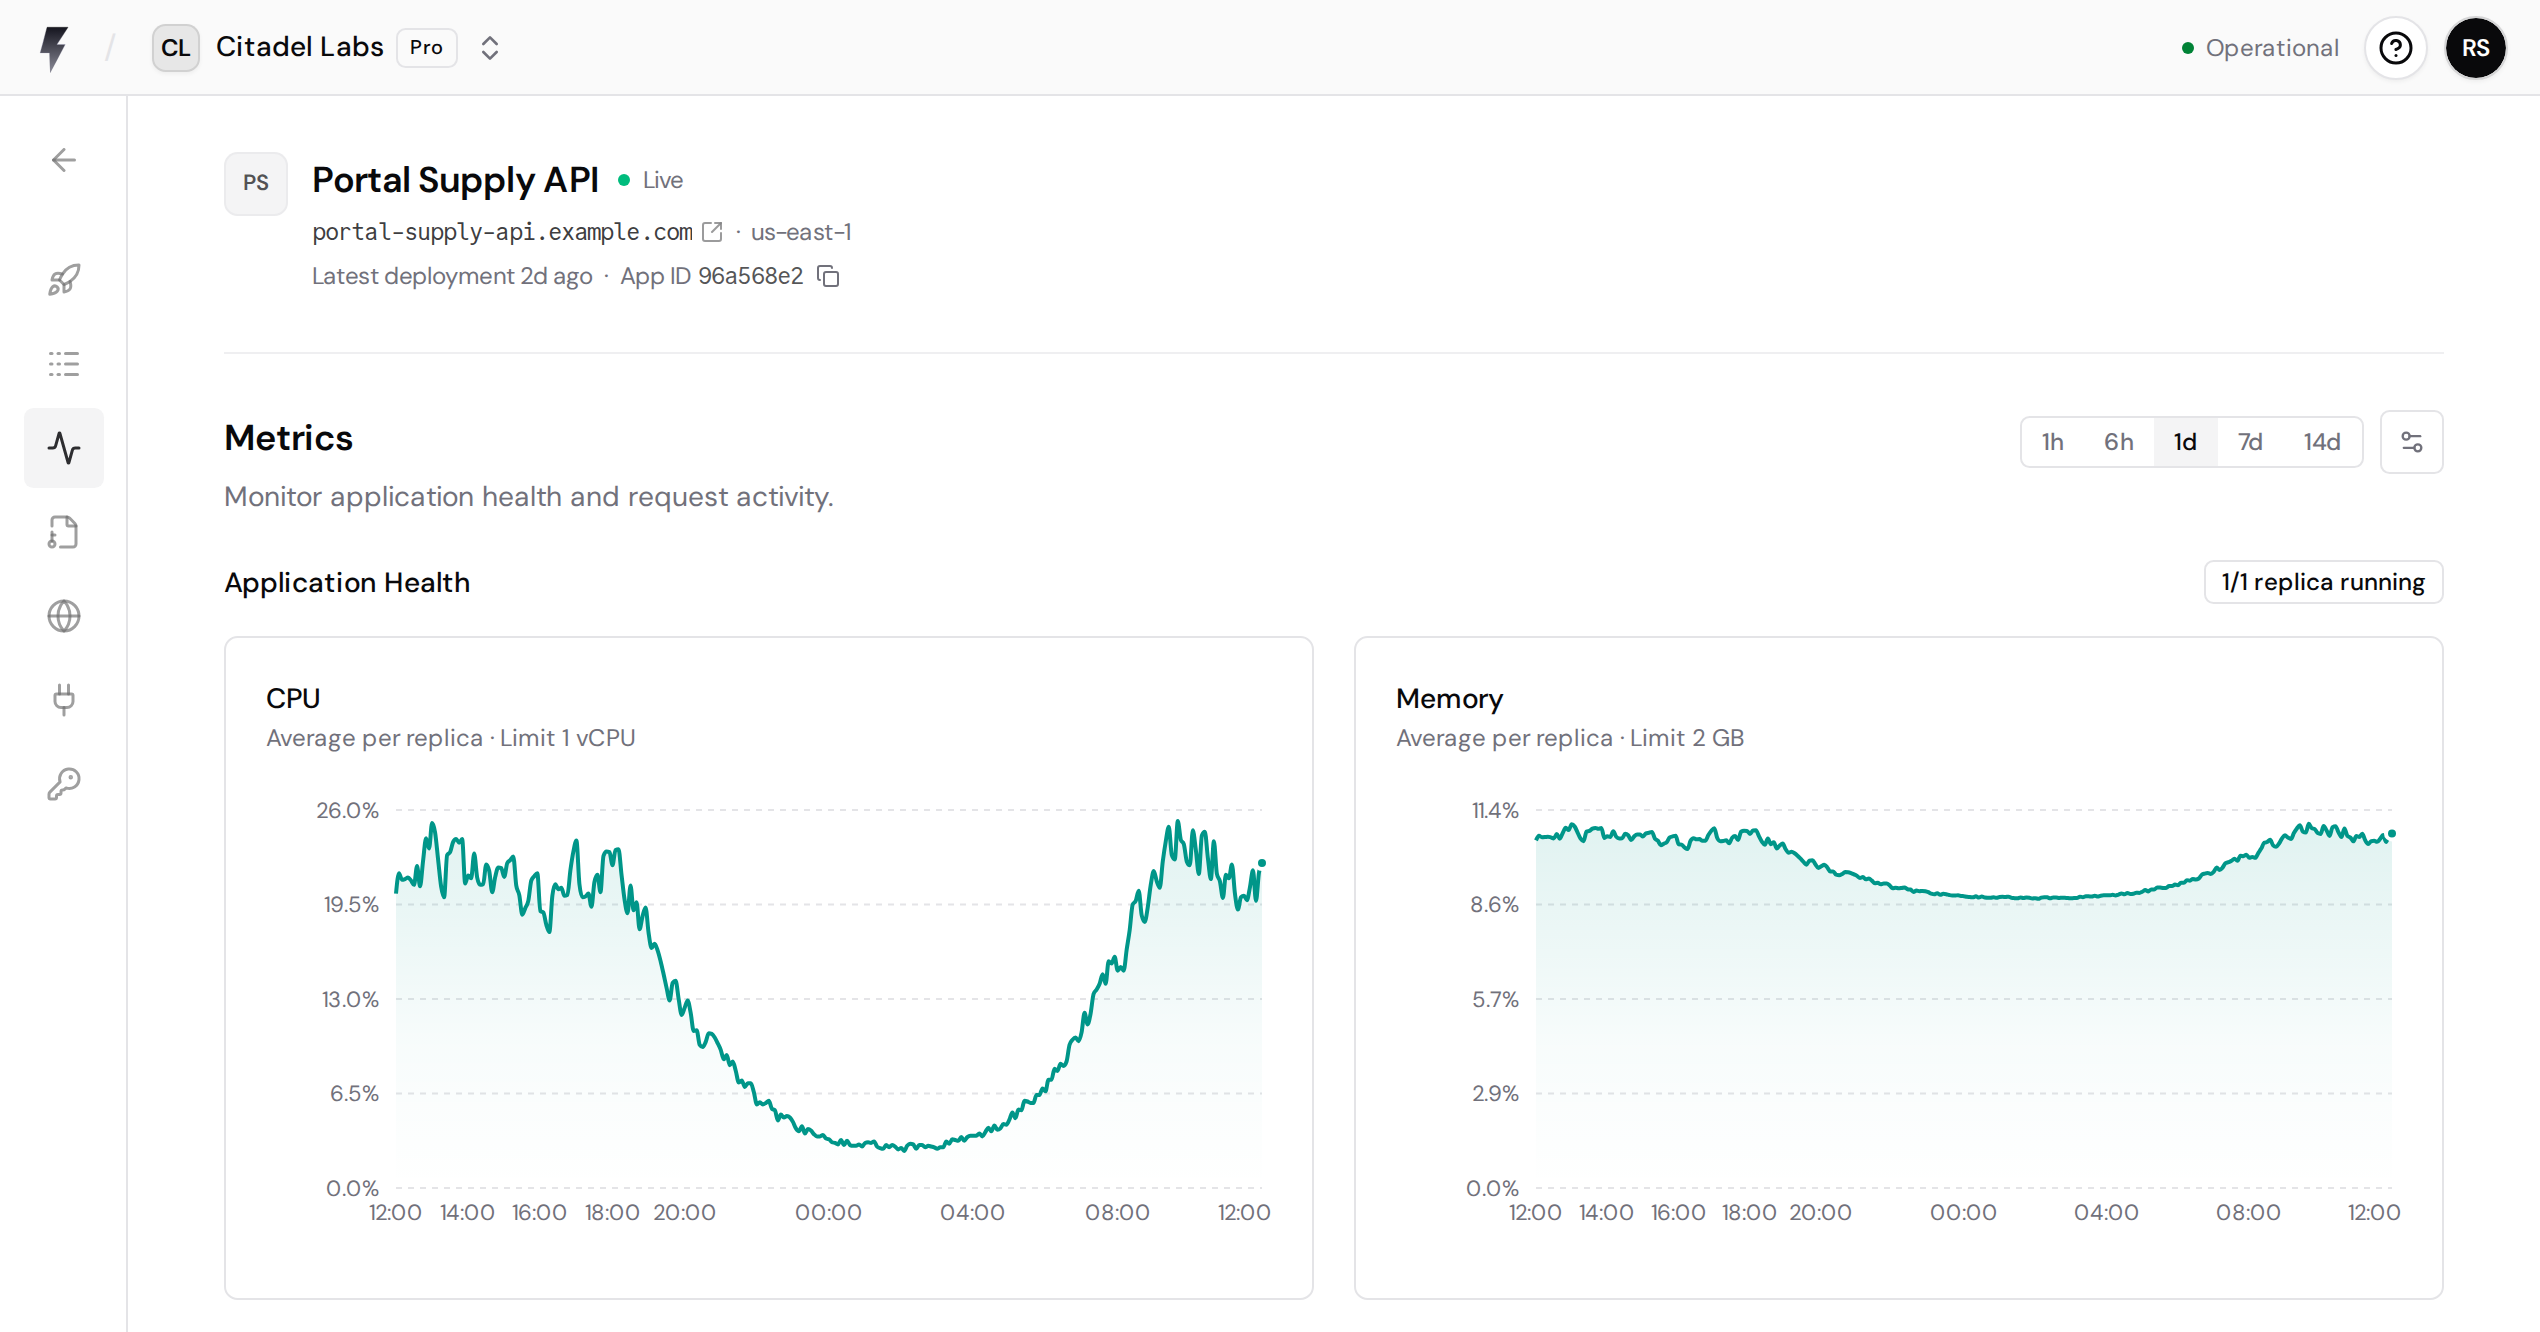This screenshot has height=1332, width=2540.
Task: Copy the App ID 96a568e2
Action: (x=829, y=276)
